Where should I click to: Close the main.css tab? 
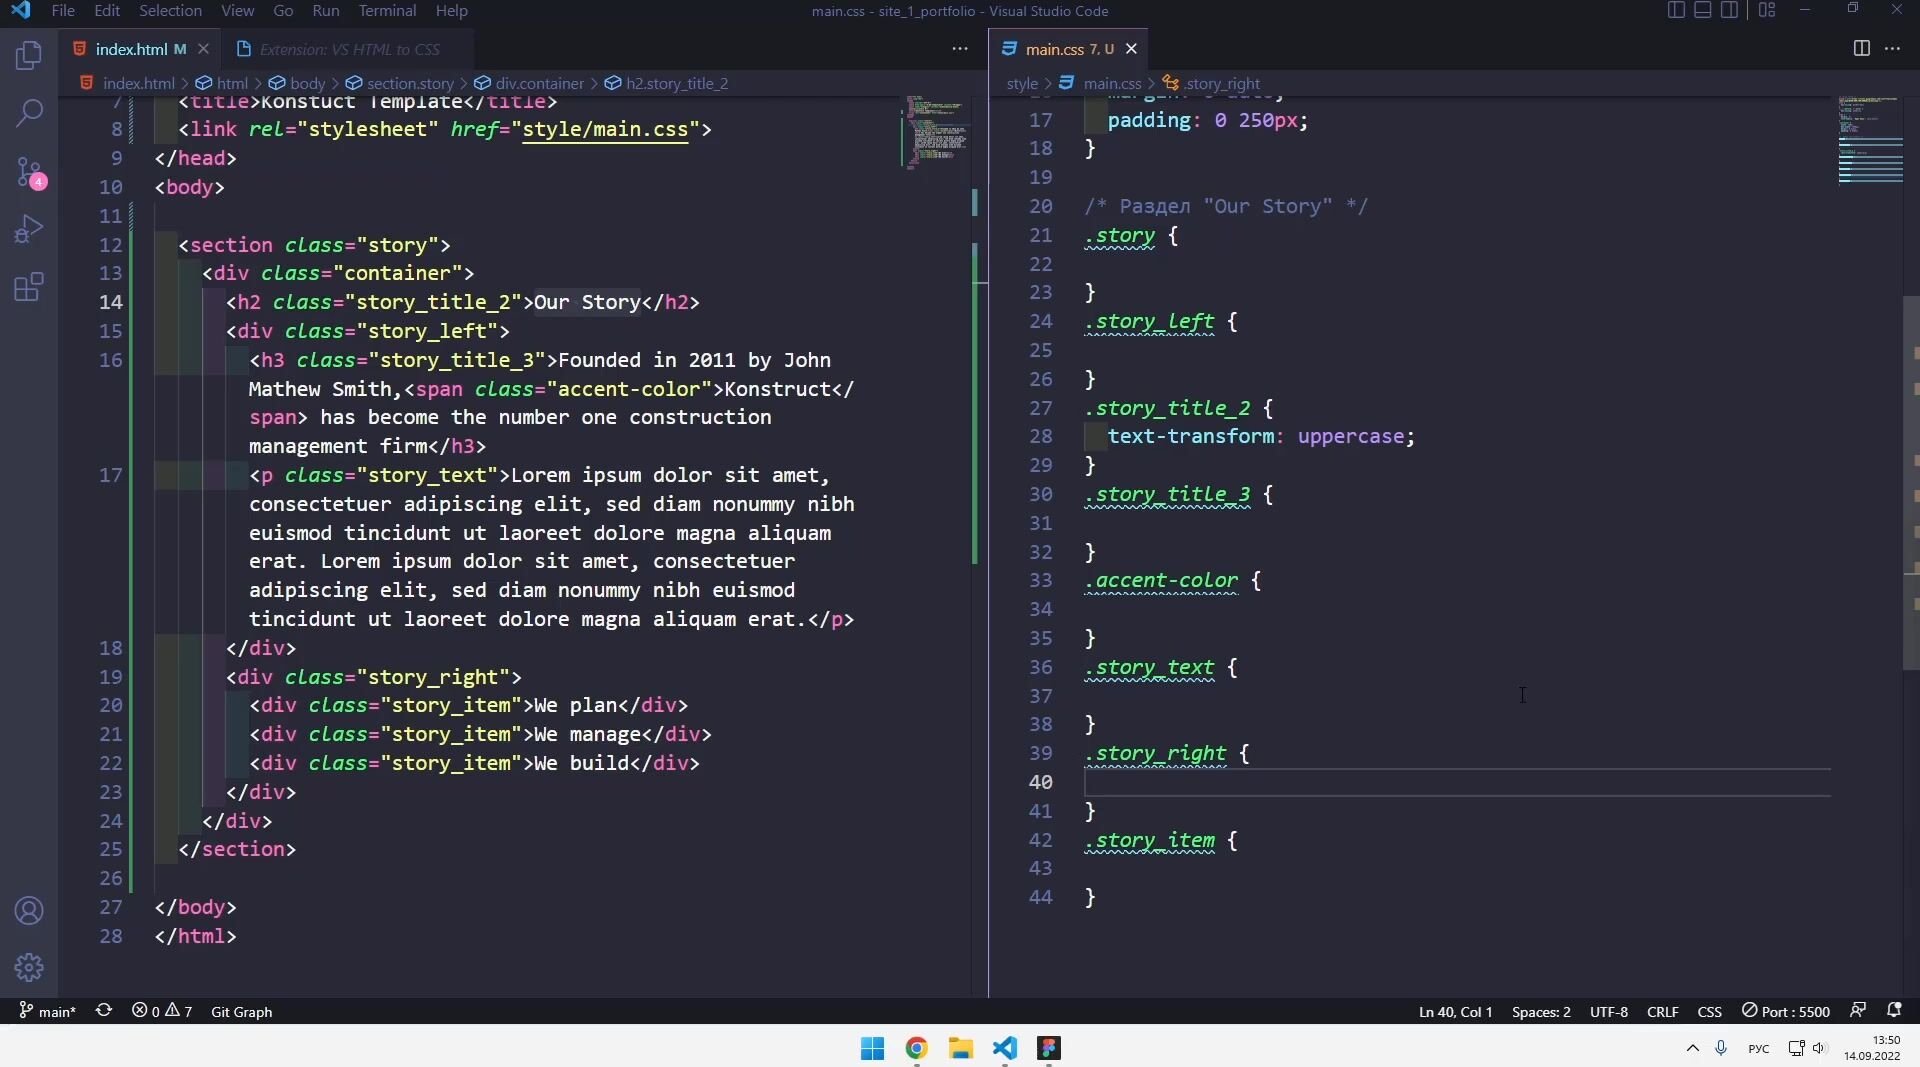pos(1131,48)
